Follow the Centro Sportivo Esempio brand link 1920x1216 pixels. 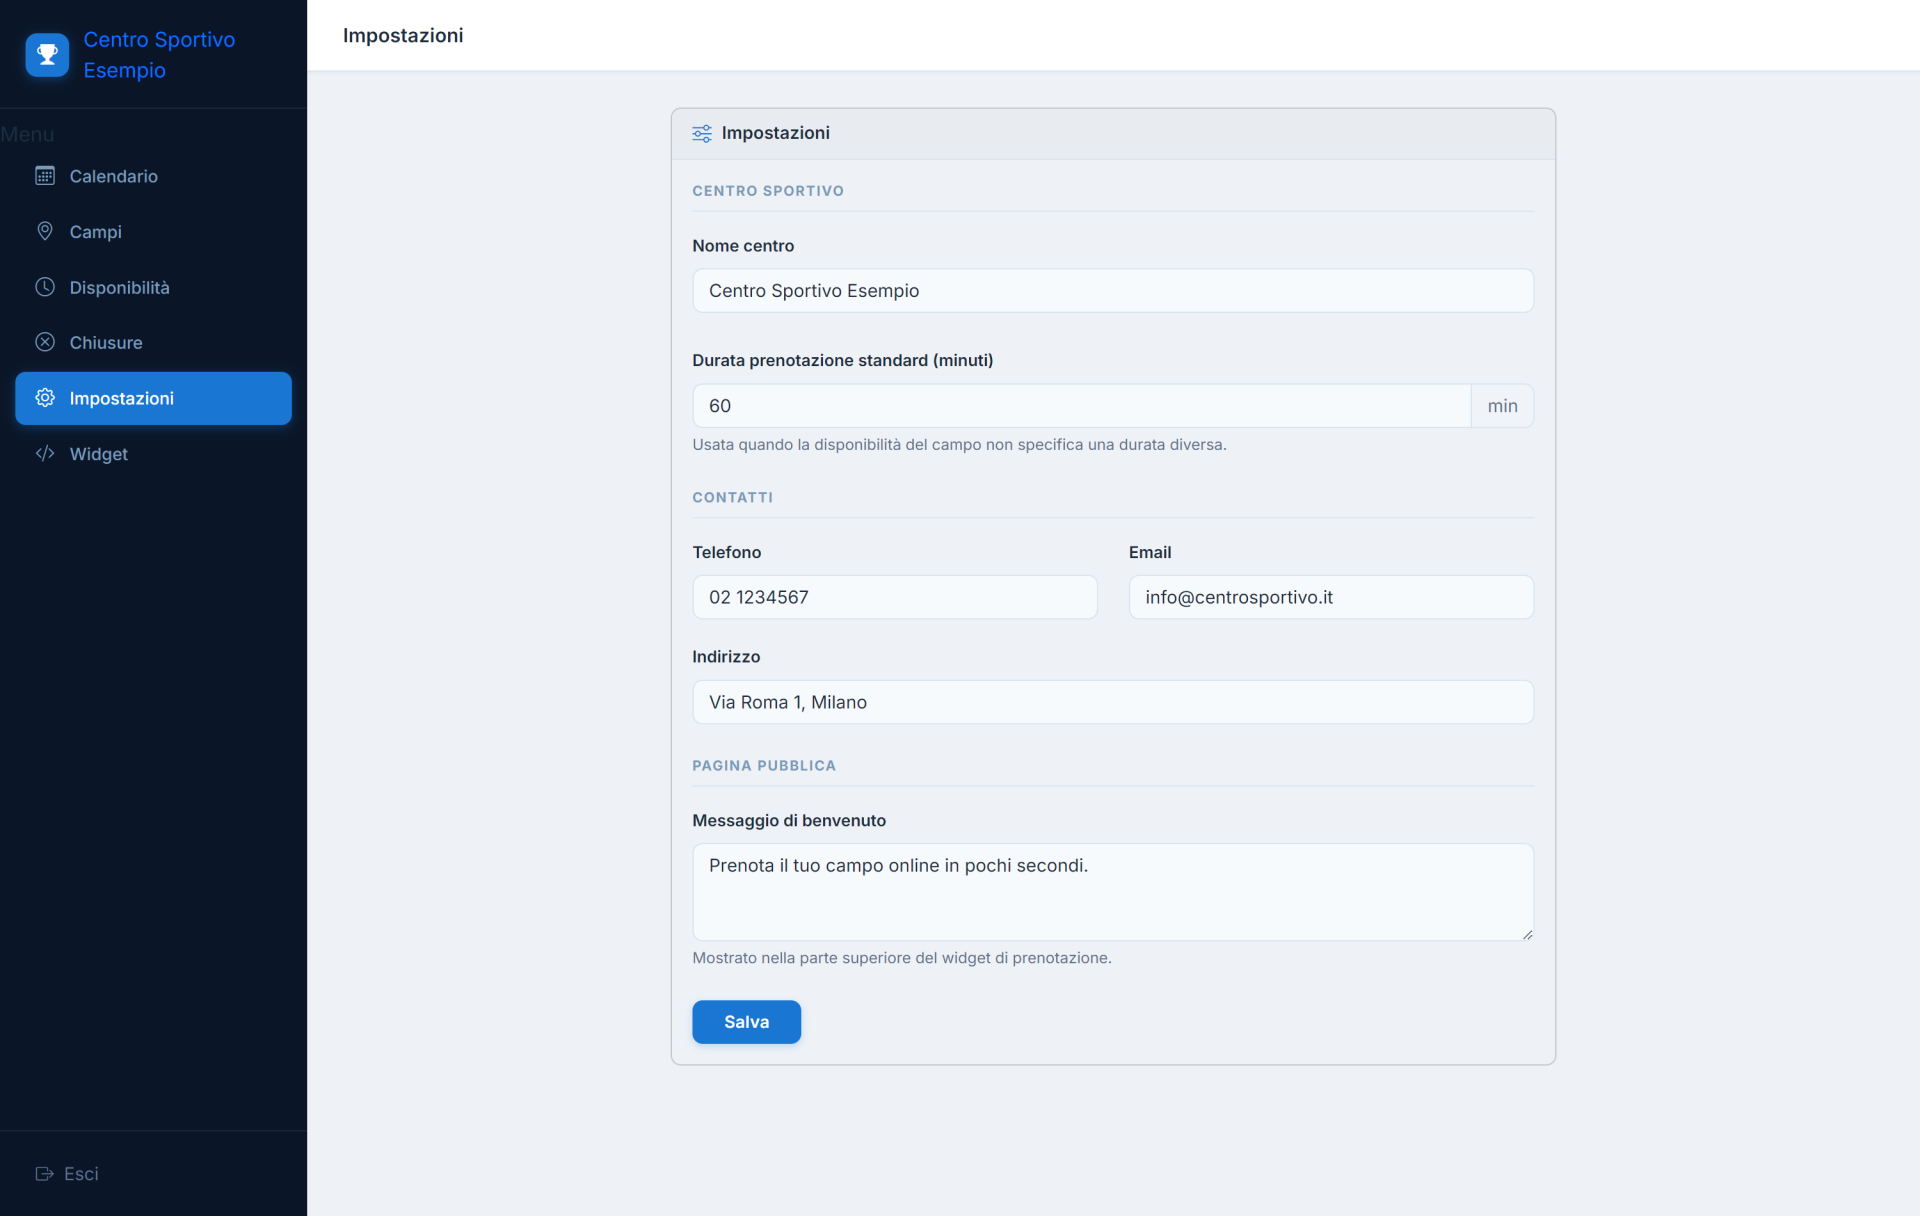click(x=159, y=55)
